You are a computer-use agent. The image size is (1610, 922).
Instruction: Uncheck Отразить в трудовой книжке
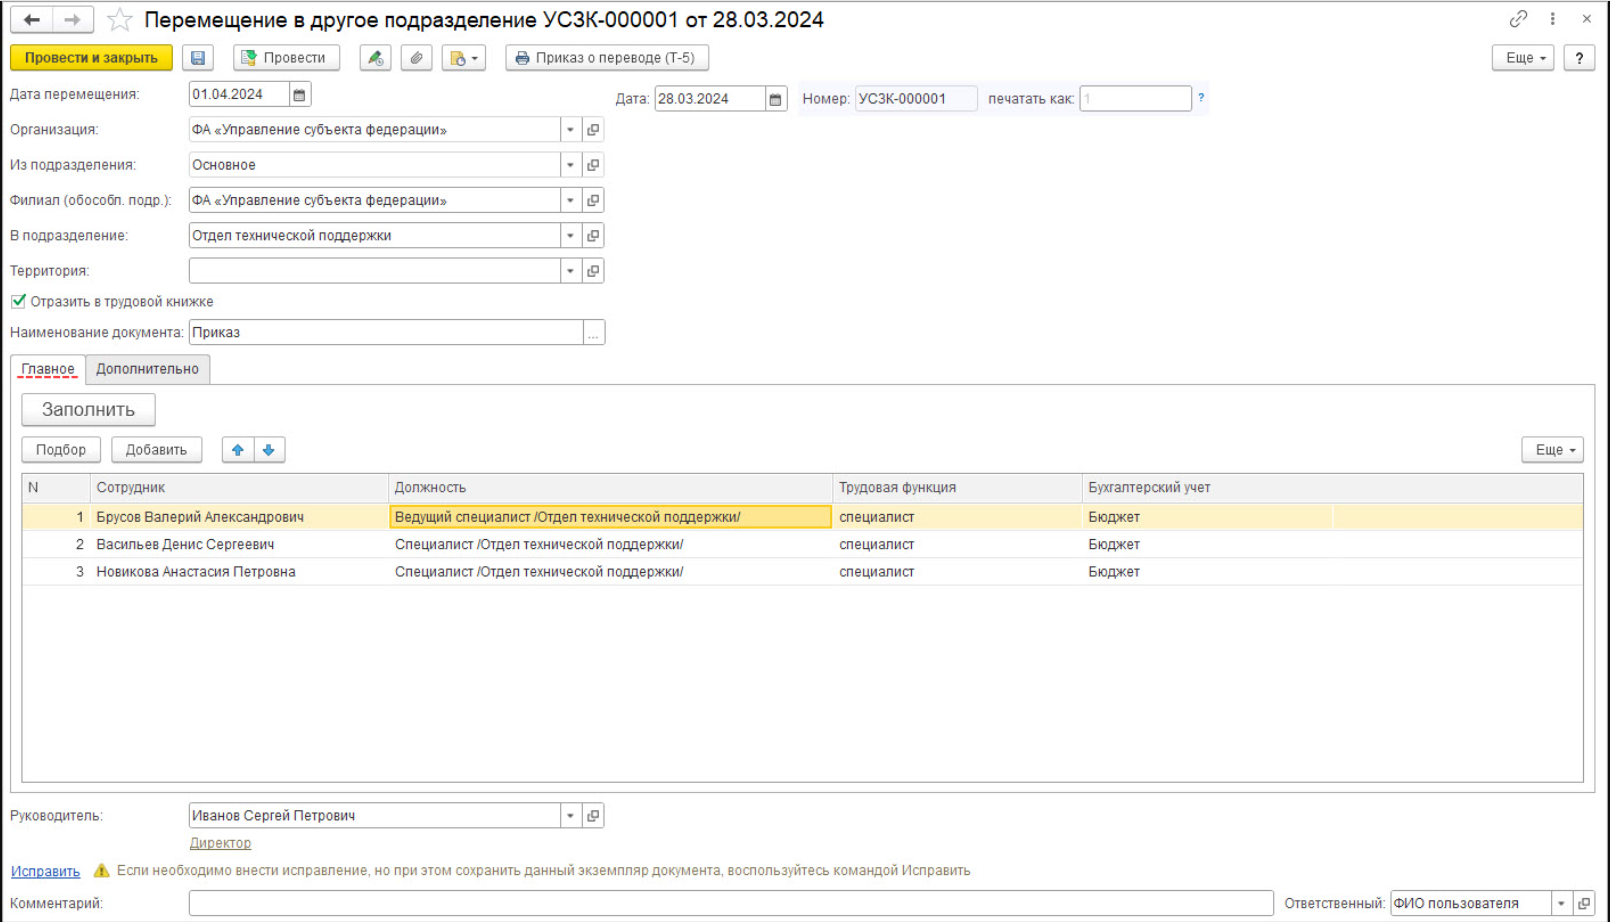click(19, 301)
